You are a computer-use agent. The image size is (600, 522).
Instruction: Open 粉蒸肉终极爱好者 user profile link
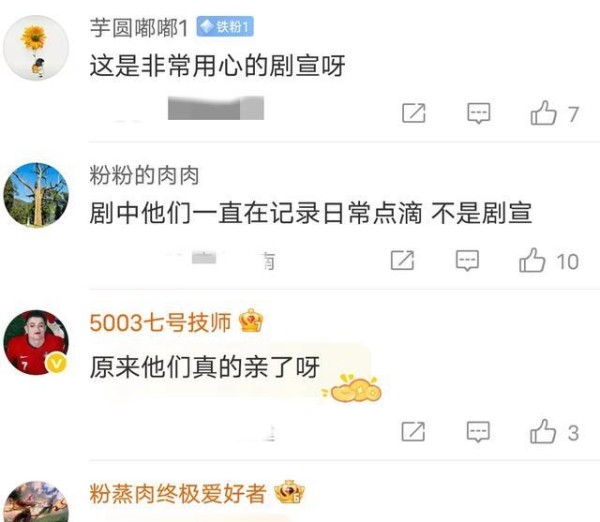coord(178,494)
